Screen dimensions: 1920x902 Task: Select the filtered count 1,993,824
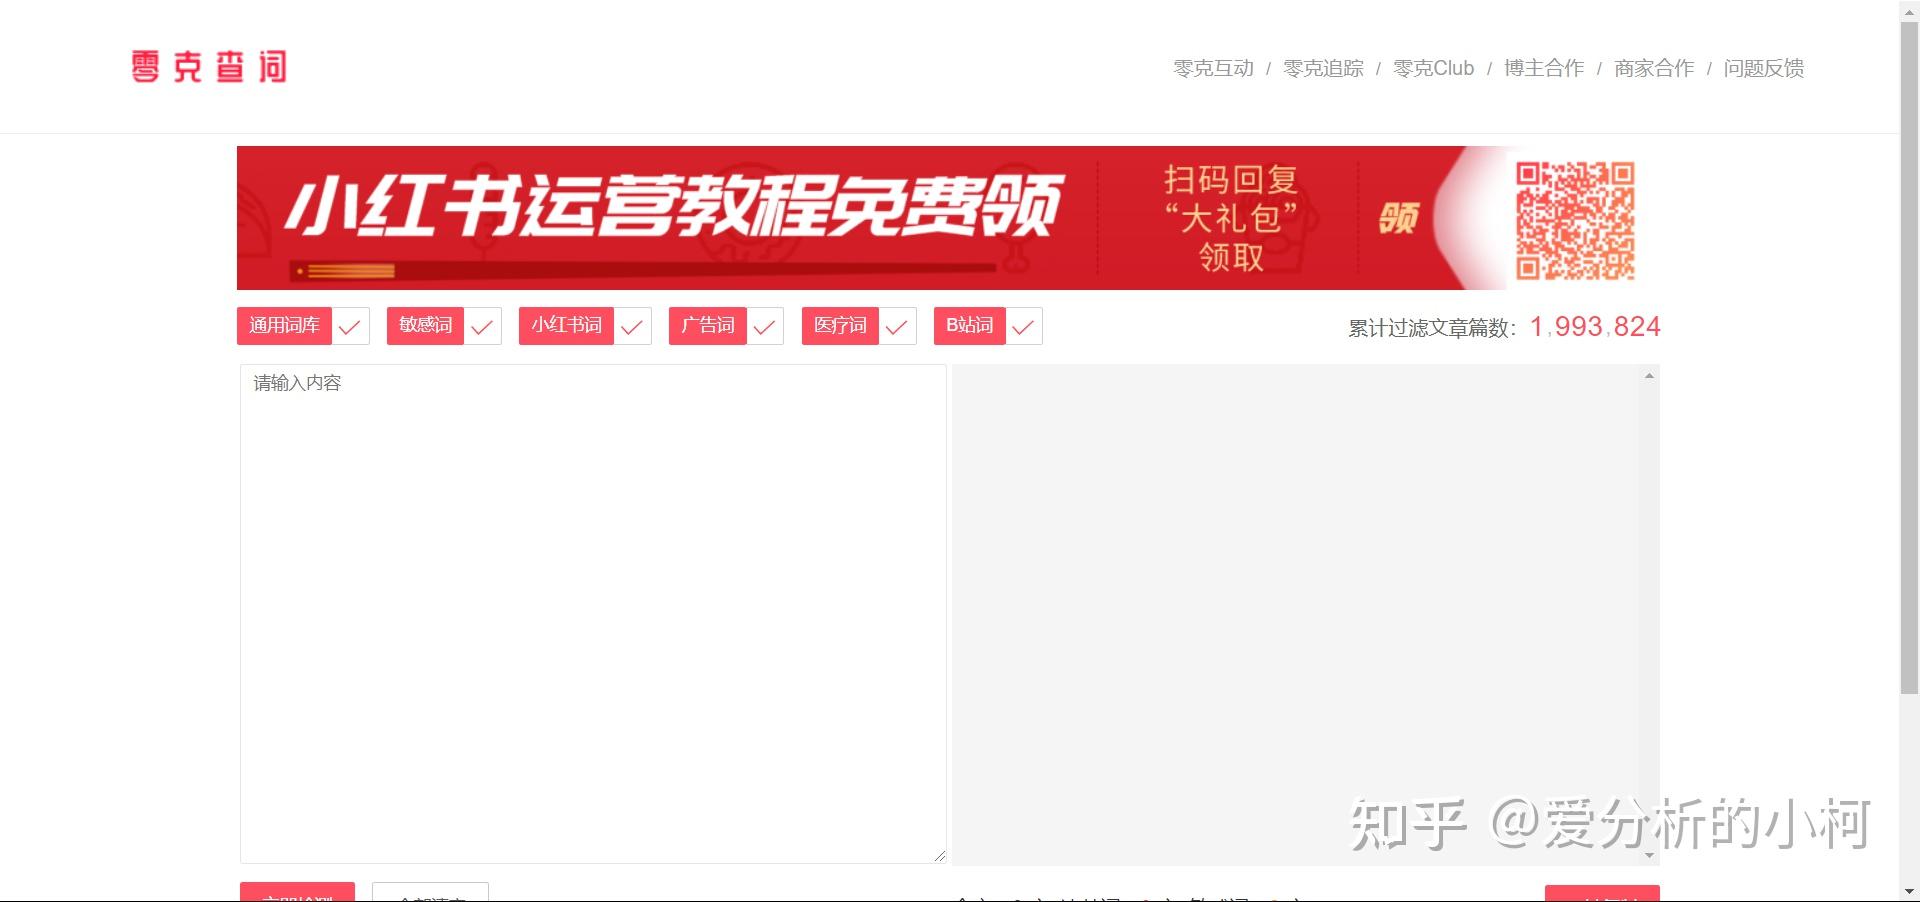click(x=1595, y=327)
